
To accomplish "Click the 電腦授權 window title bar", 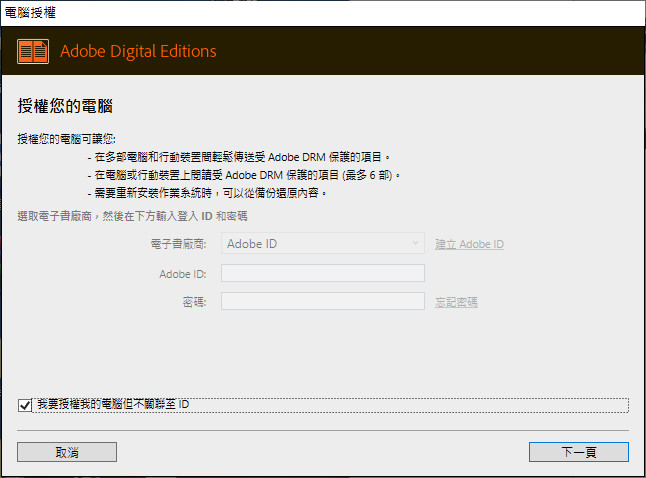I will (300, 10).
